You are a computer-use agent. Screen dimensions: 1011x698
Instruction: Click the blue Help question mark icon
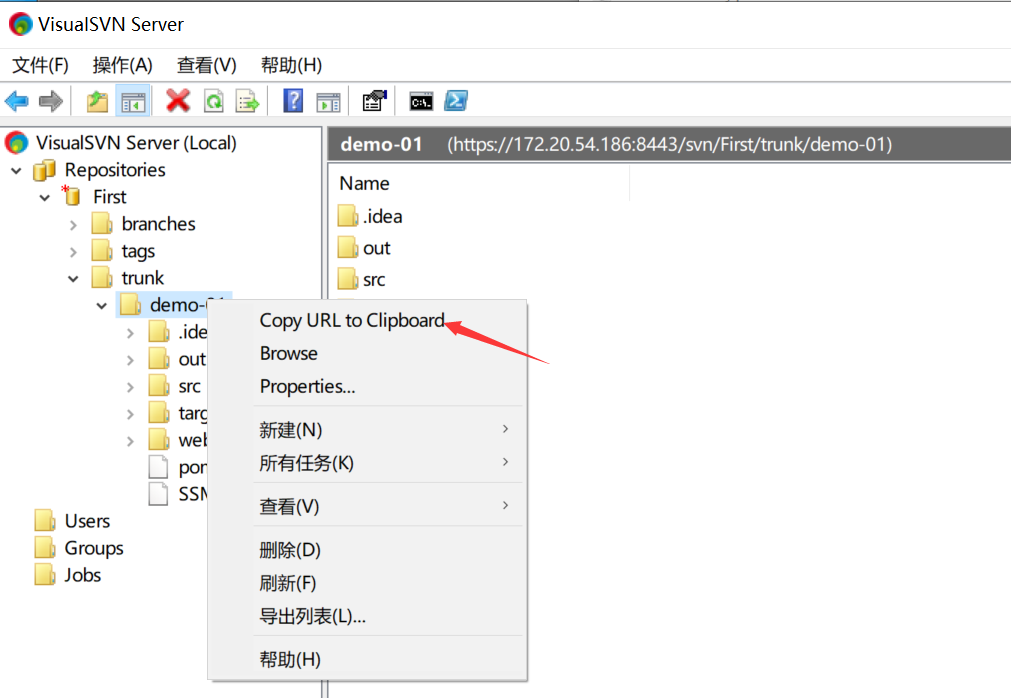293,101
